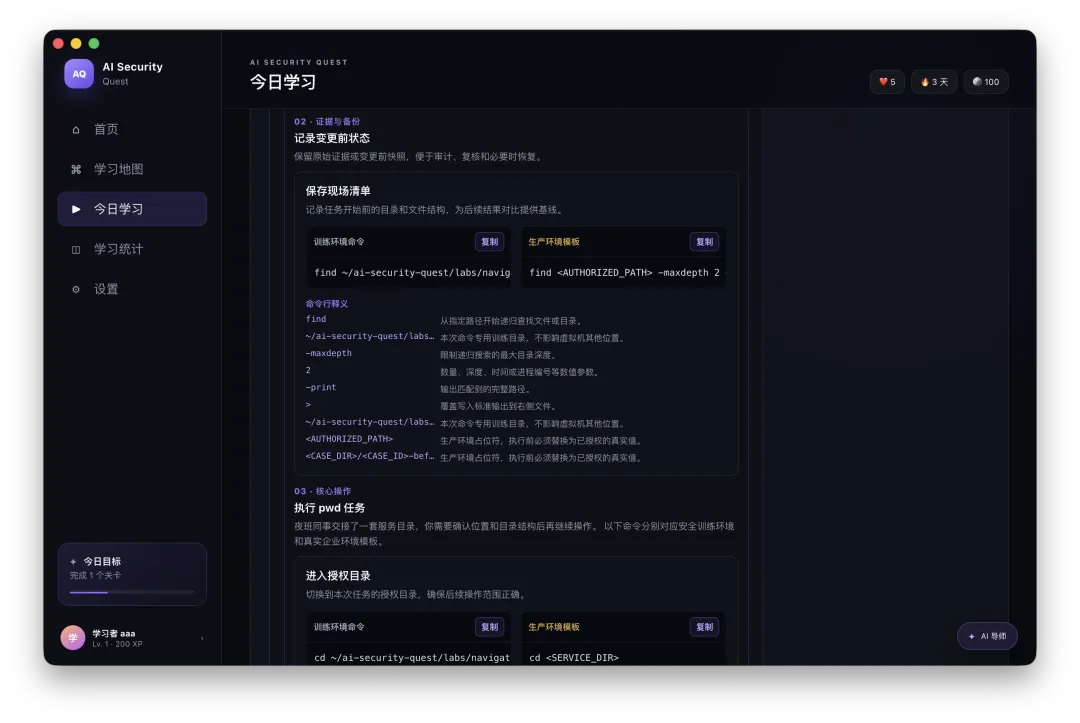This screenshot has height=723, width=1080.
Task: Click the 学习者 aaa username
Action: (x=114, y=633)
